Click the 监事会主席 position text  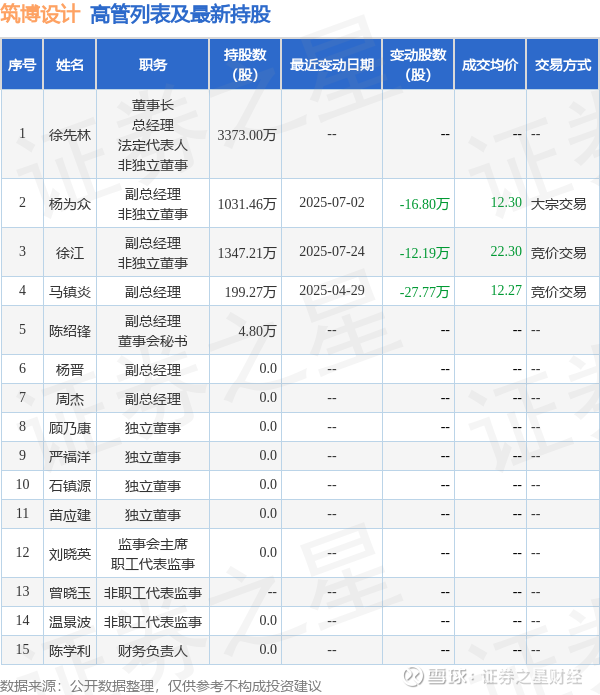[x=153, y=544]
